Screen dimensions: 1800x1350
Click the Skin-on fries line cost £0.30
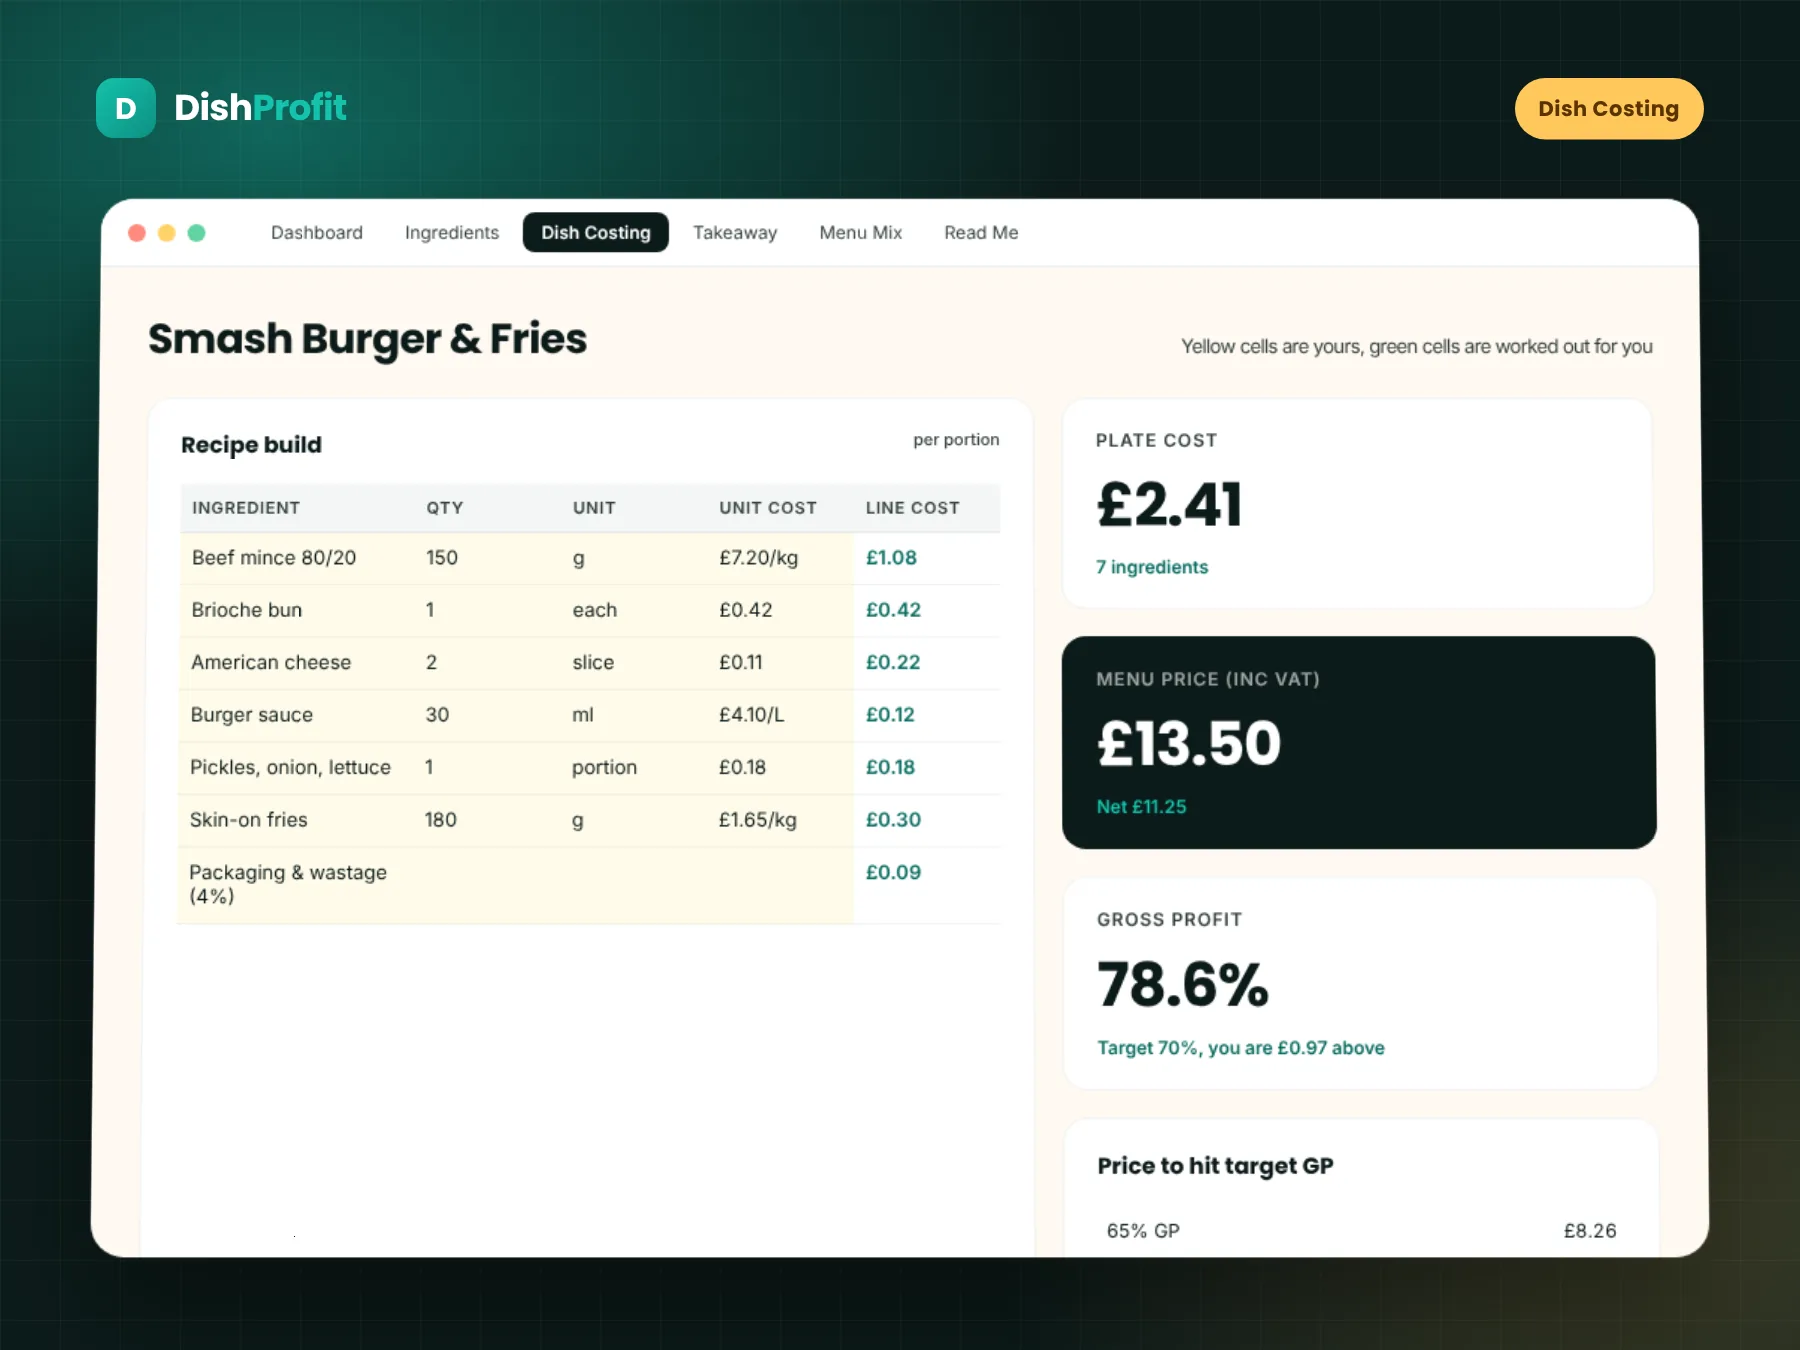(x=893, y=820)
